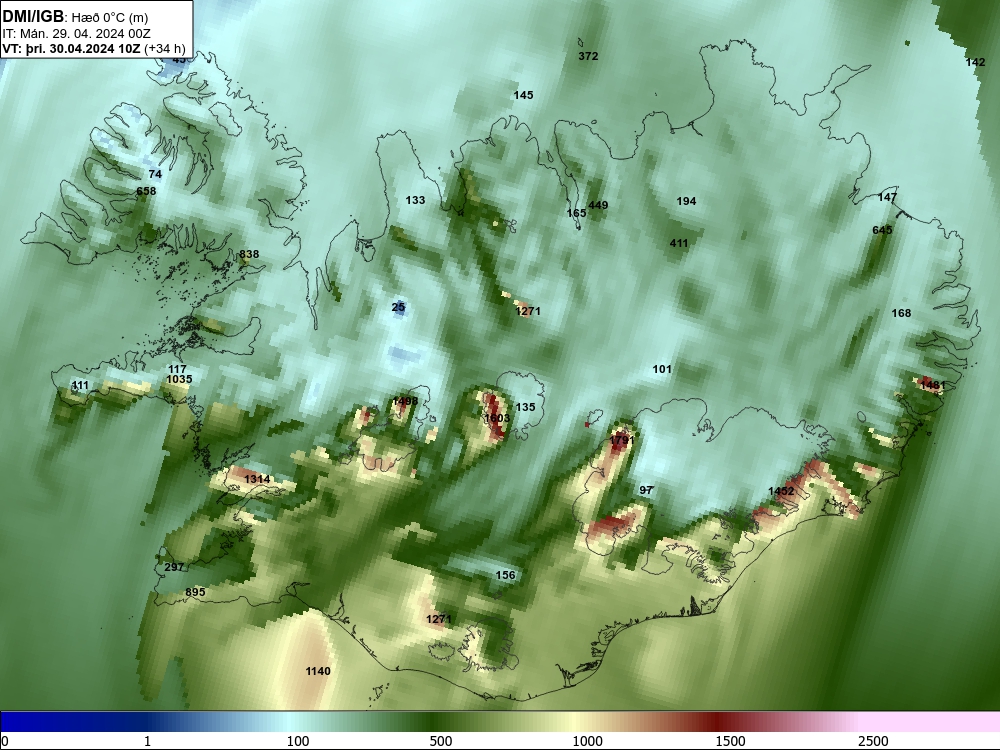Image resolution: width=1000 pixels, height=750 pixels.
Task: Click the map value 117
Action: click(x=177, y=369)
